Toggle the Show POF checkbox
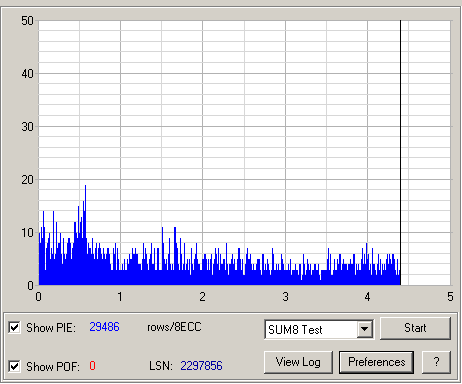462x384 pixels. [14, 366]
